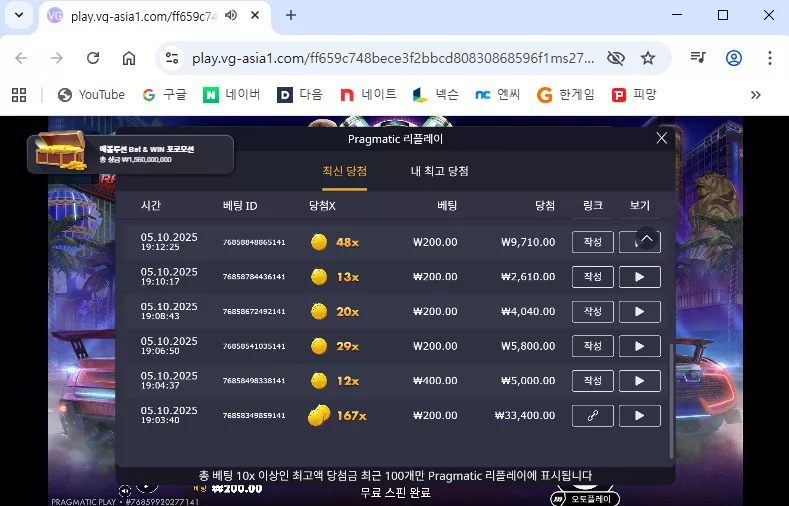
Task: Open the 엔씨 bookmark
Action: [x=498, y=95]
